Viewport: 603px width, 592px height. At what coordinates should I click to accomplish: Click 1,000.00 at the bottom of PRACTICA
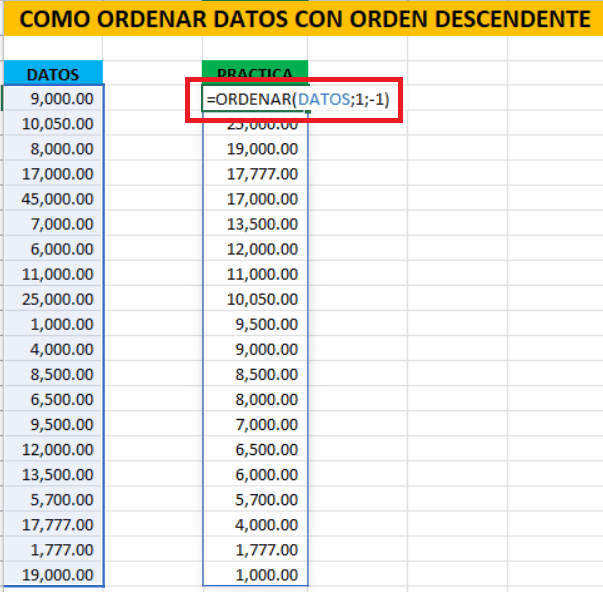click(x=255, y=575)
